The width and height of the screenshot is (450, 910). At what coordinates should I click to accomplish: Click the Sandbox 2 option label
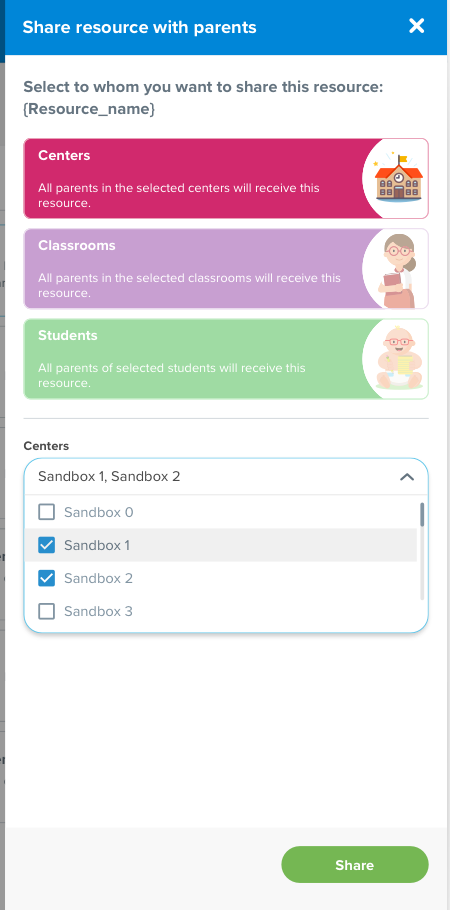(x=98, y=578)
